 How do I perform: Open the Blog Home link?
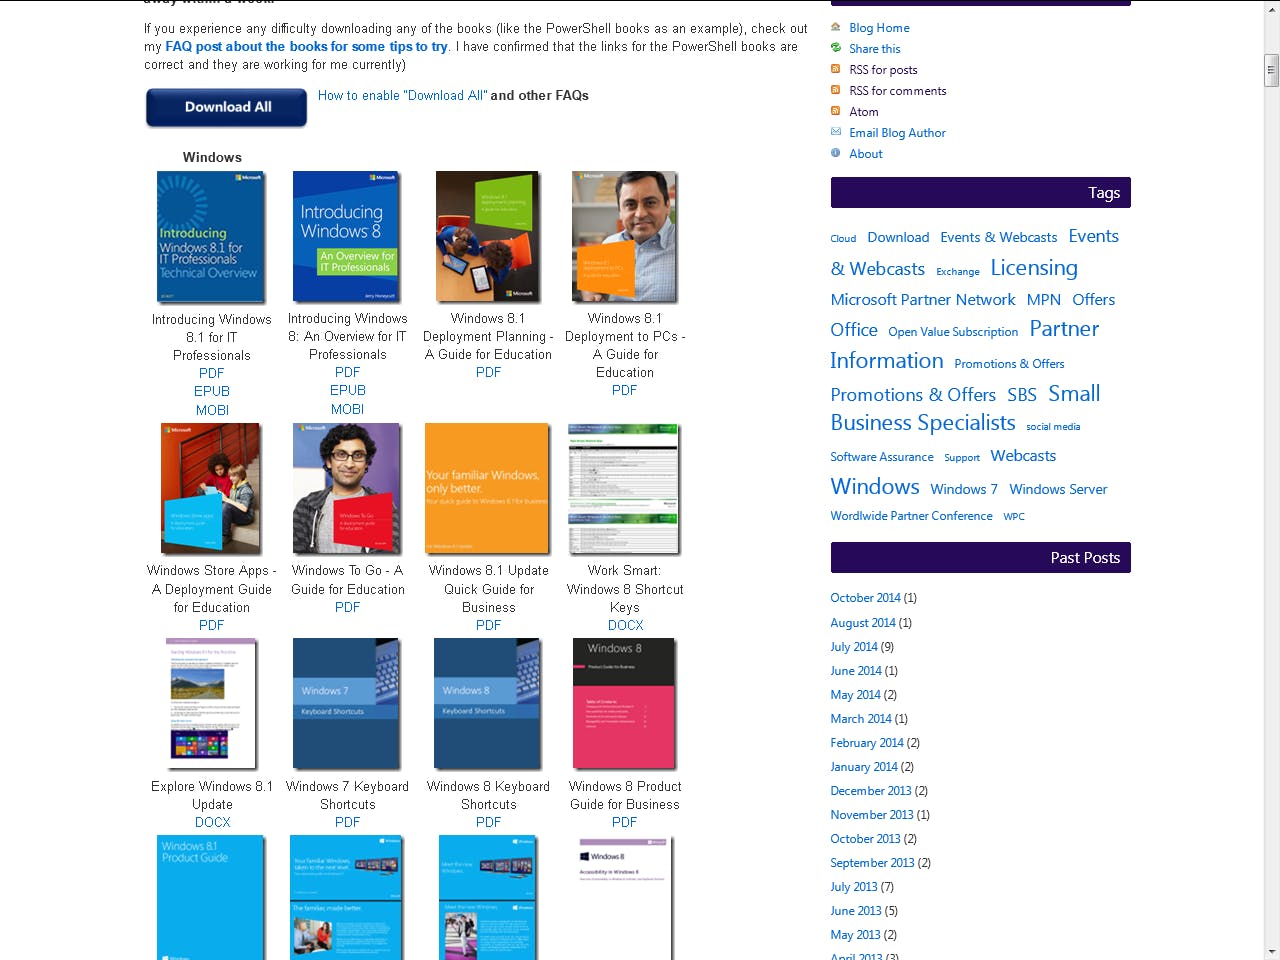pyautogui.click(x=879, y=28)
